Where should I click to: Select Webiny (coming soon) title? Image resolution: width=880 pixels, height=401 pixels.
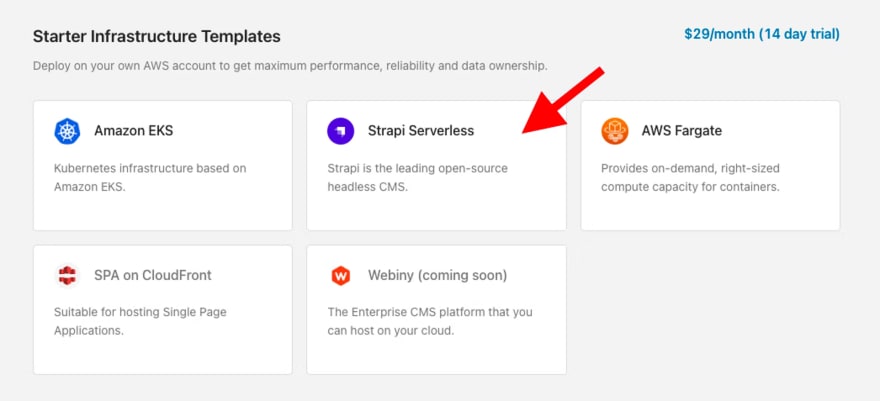point(437,275)
